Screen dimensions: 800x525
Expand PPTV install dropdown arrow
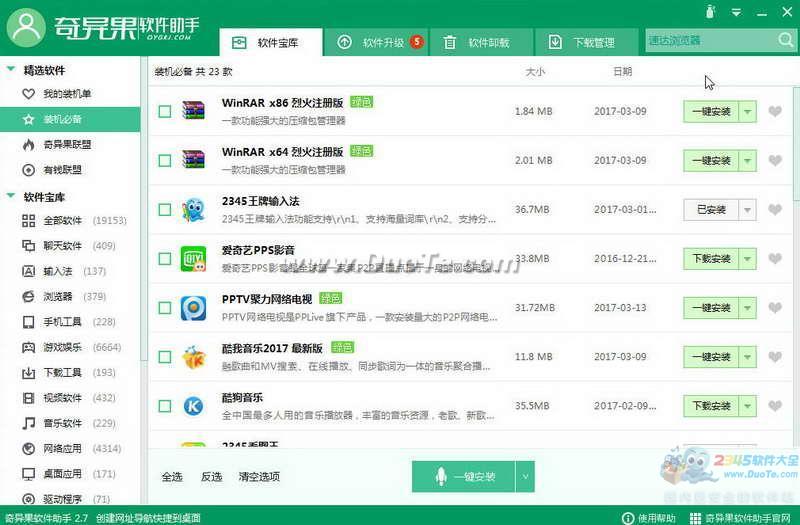coord(747,308)
